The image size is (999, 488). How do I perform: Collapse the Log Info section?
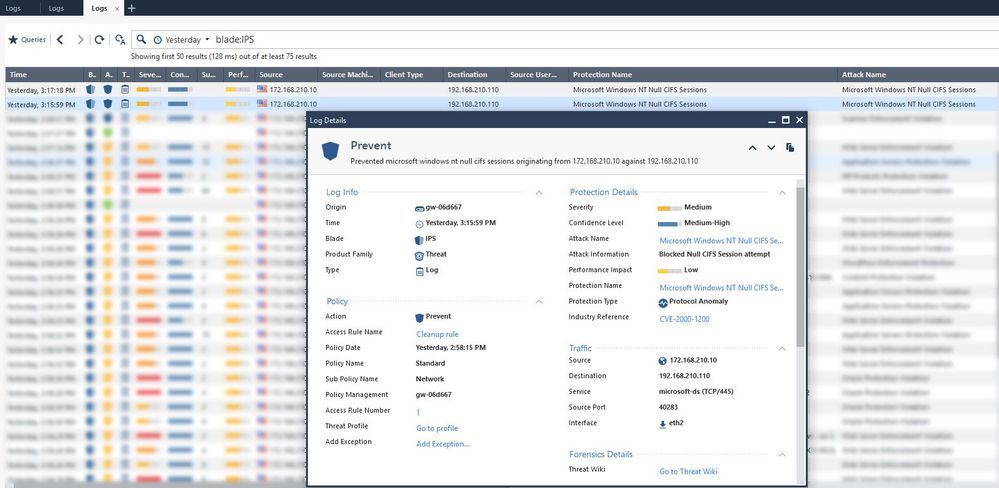pos(539,192)
